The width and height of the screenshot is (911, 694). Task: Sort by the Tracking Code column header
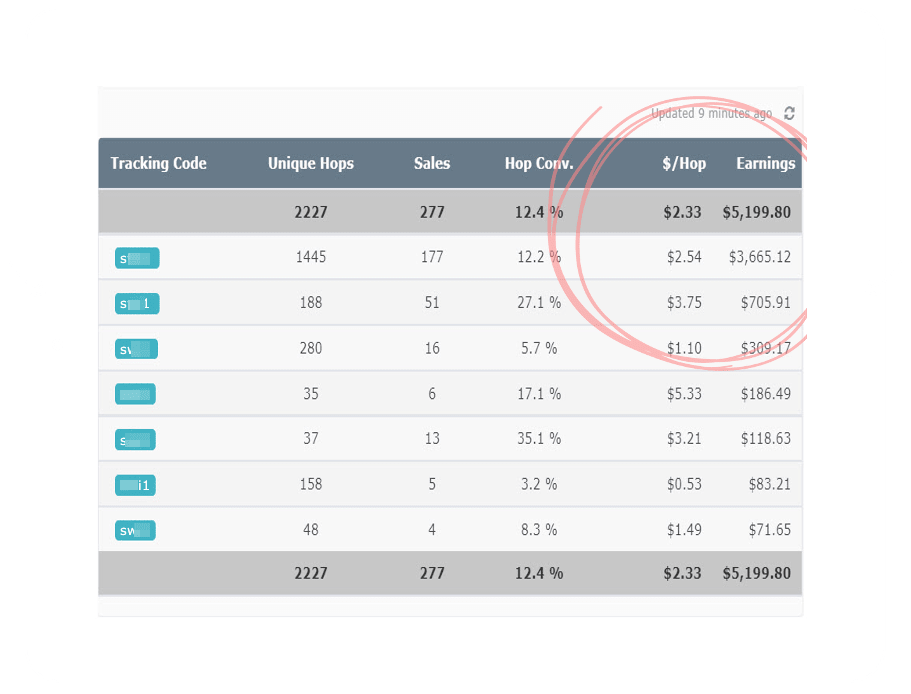point(158,164)
